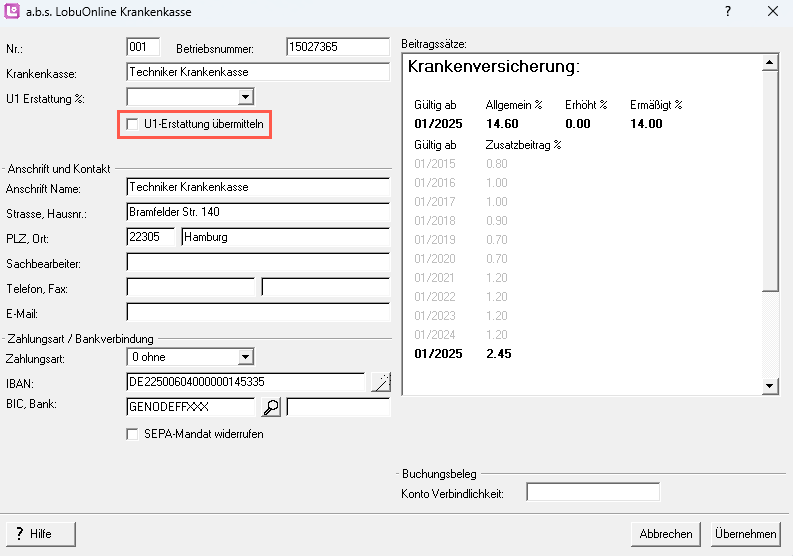Click the Betriebsnummer input field
The width and height of the screenshot is (793, 556).
(337, 47)
